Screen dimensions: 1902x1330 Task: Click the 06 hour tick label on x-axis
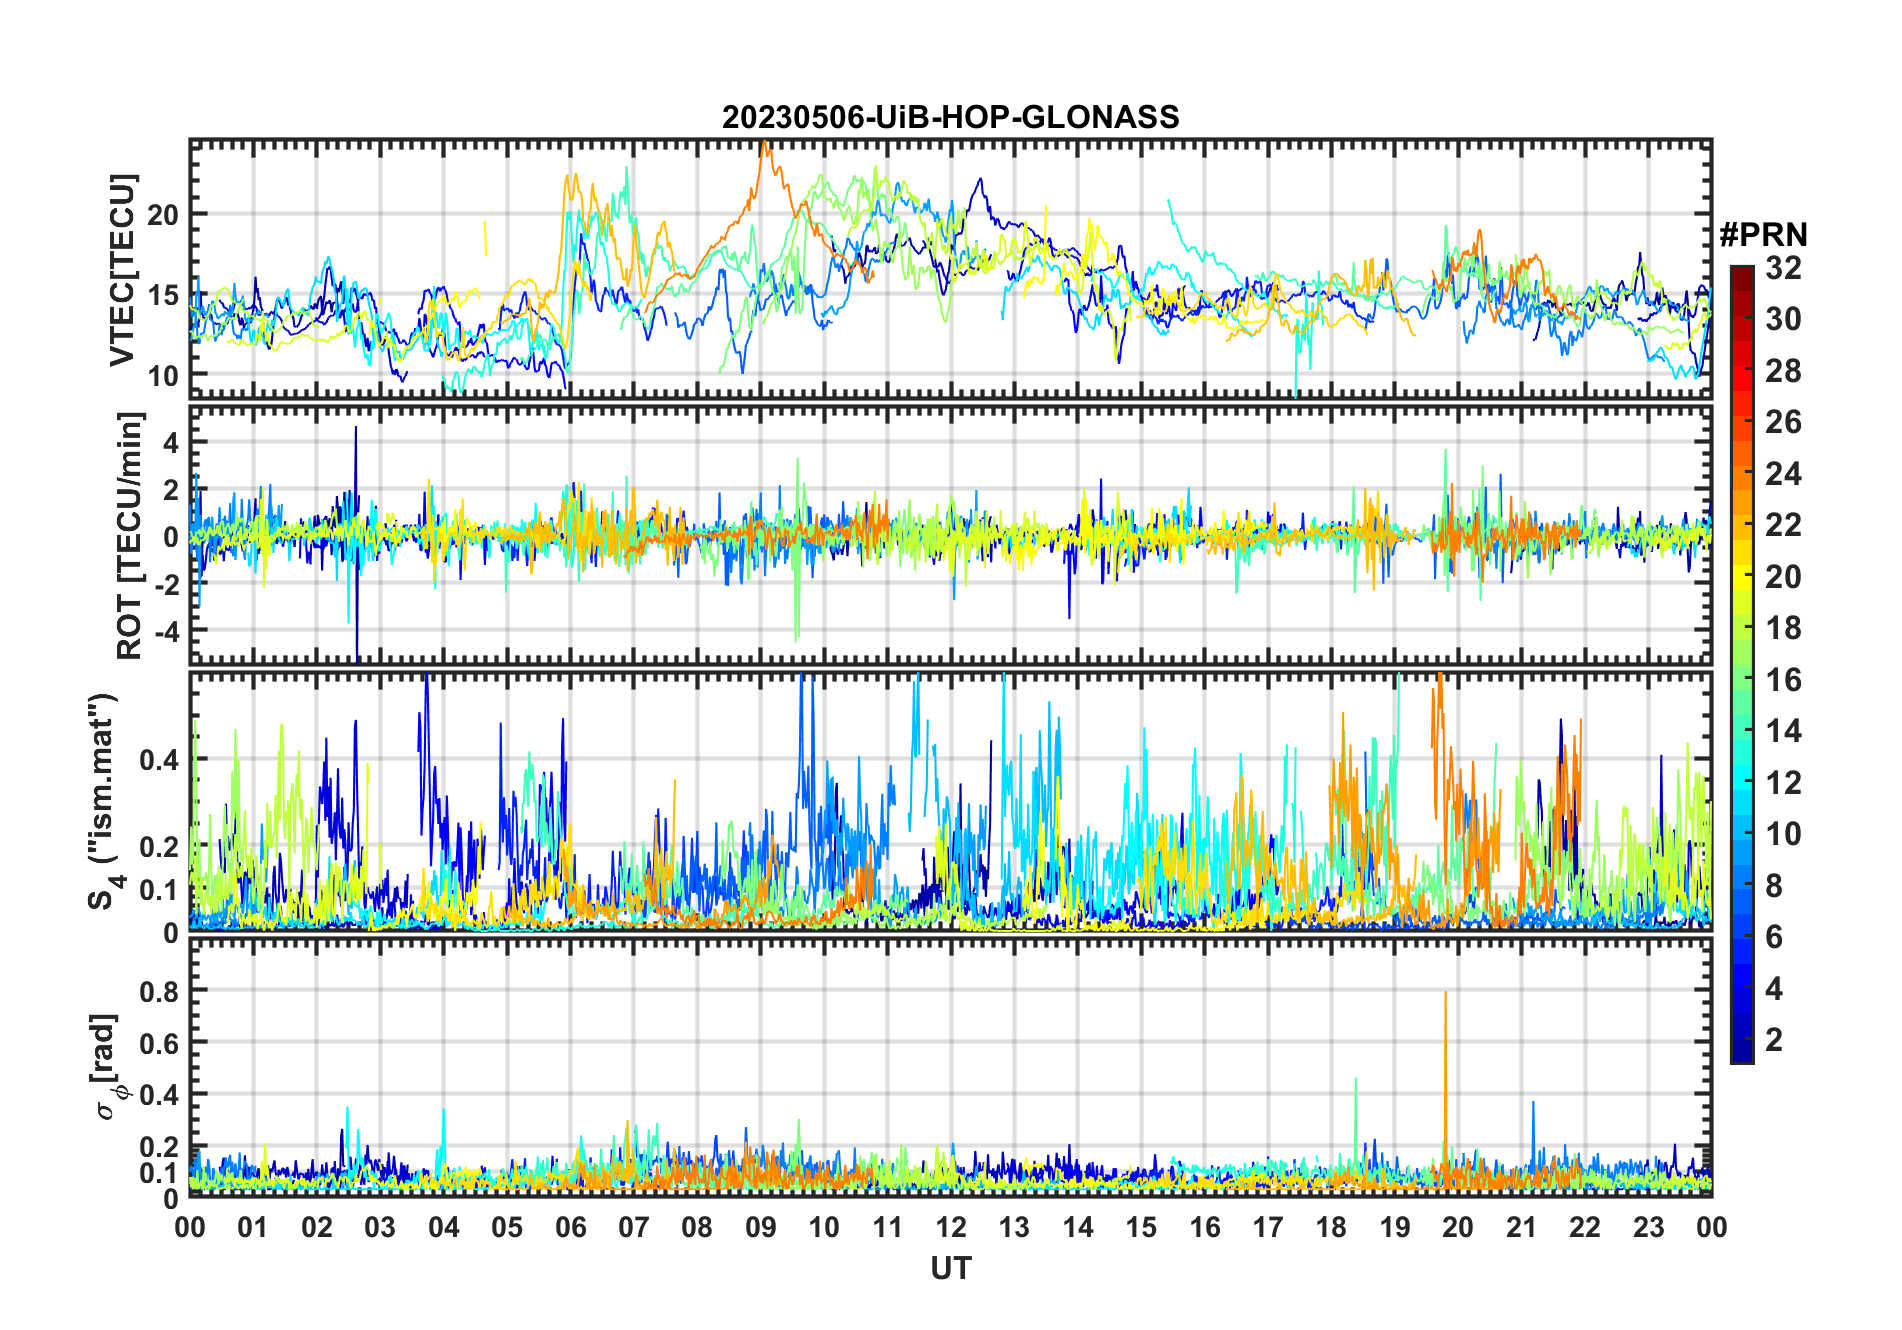pos(570,1227)
